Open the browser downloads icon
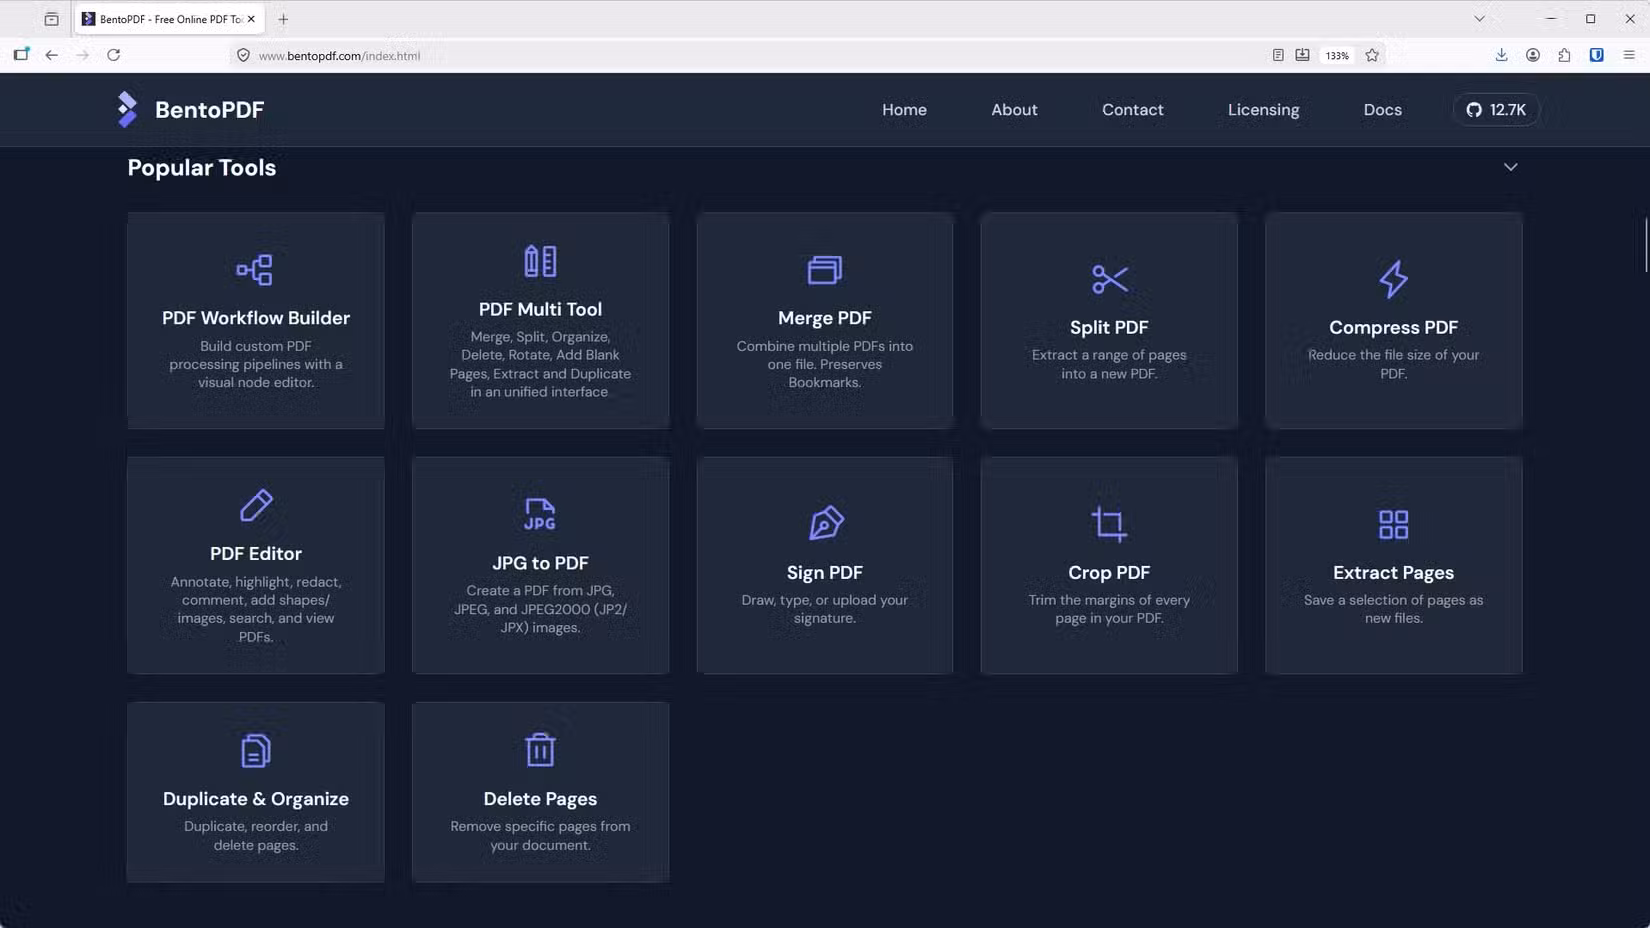Screen dimensions: 1650x928 (1501, 55)
